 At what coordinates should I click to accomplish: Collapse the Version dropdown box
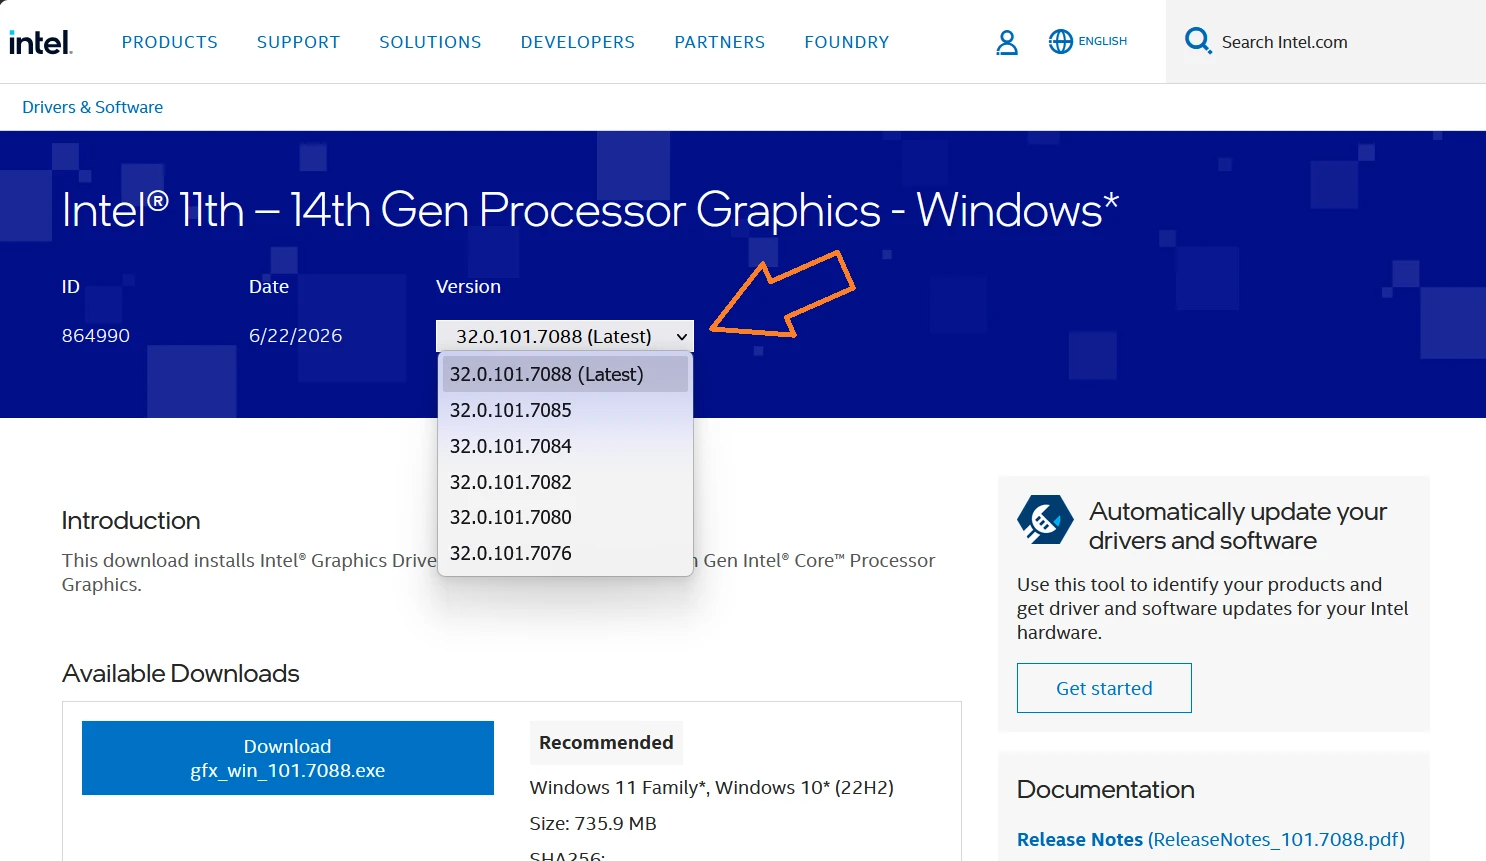click(565, 336)
